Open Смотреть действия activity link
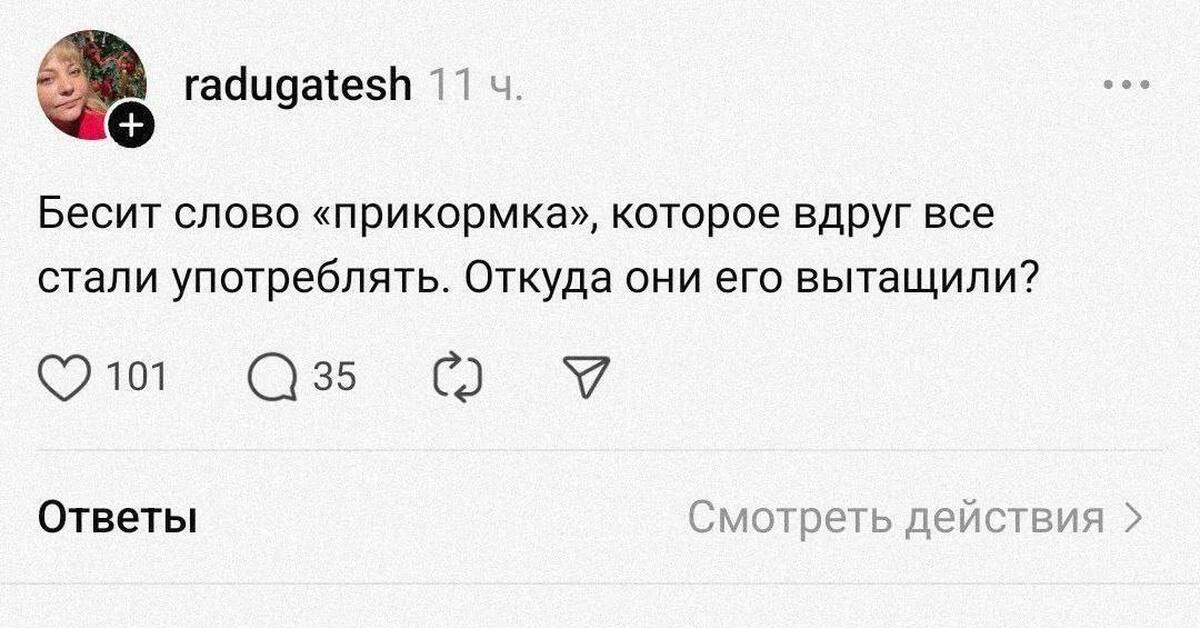Image resolution: width=1200 pixels, height=628 pixels. (896, 519)
